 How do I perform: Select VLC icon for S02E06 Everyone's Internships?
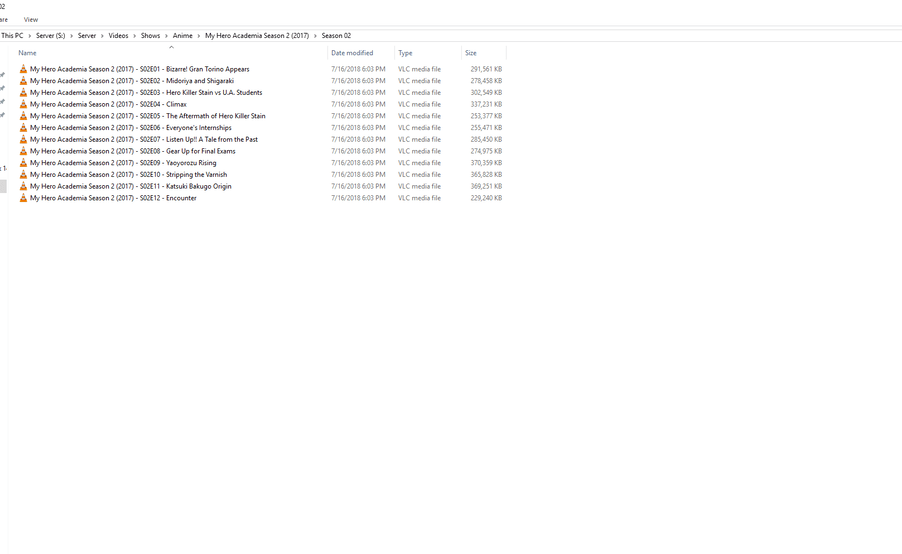click(x=23, y=128)
